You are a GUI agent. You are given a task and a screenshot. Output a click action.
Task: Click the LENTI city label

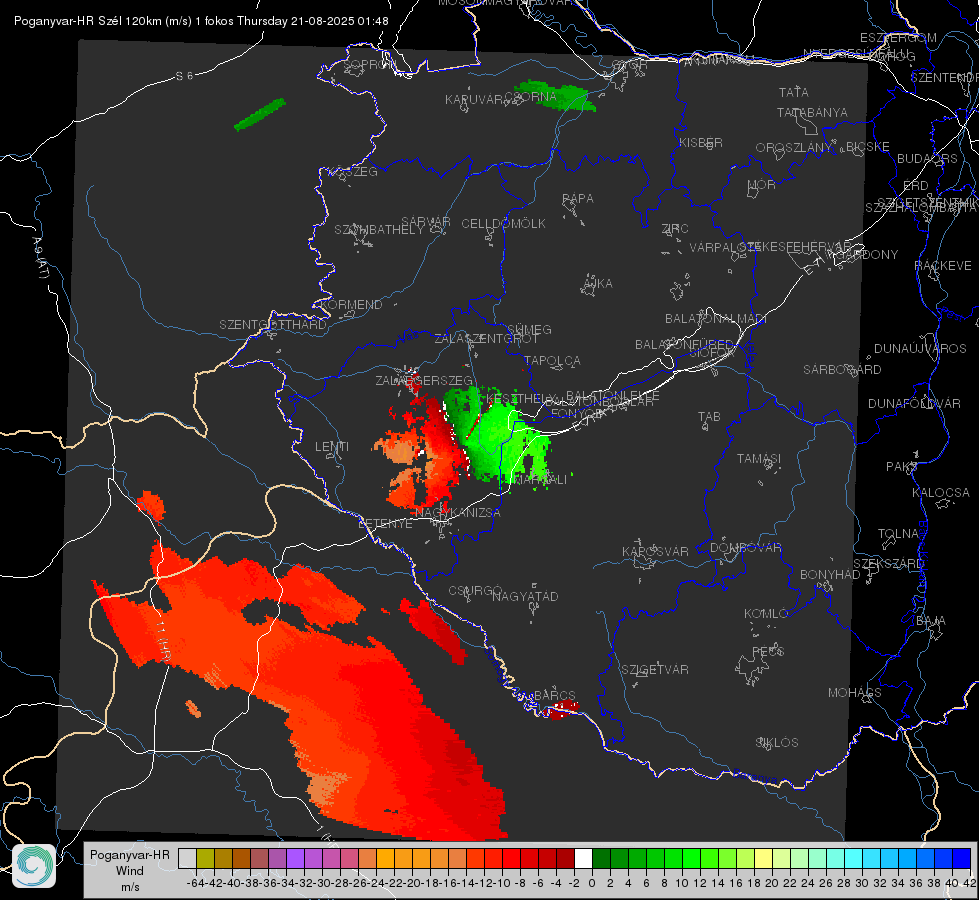pyautogui.click(x=332, y=447)
